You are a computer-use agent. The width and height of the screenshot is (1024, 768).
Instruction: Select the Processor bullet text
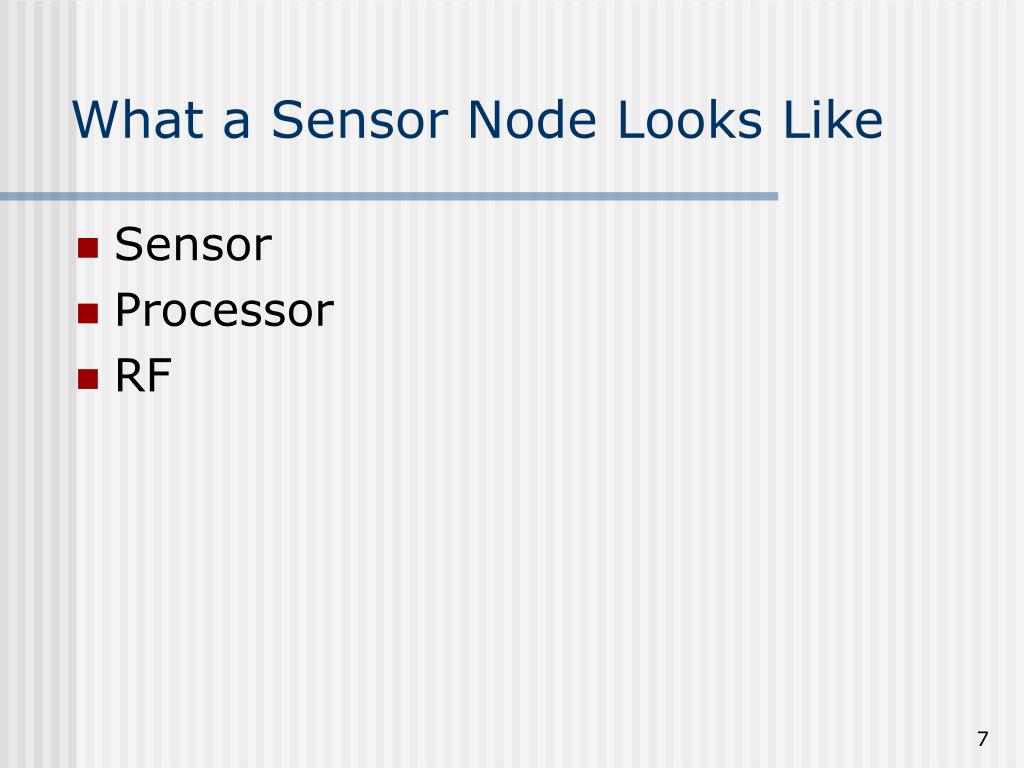[x=224, y=310]
